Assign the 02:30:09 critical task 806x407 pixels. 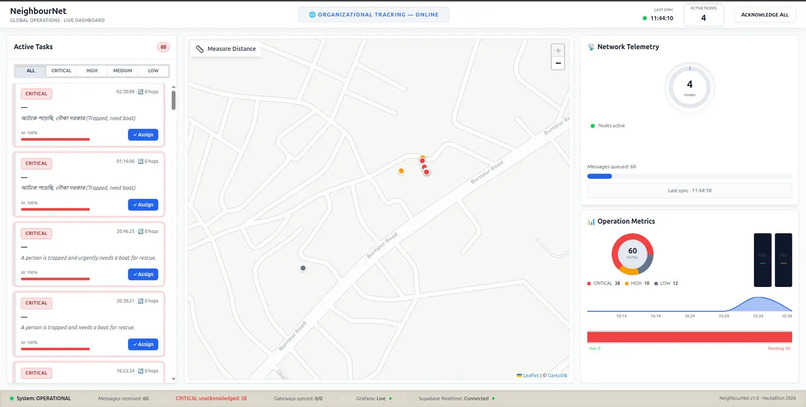coord(143,135)
